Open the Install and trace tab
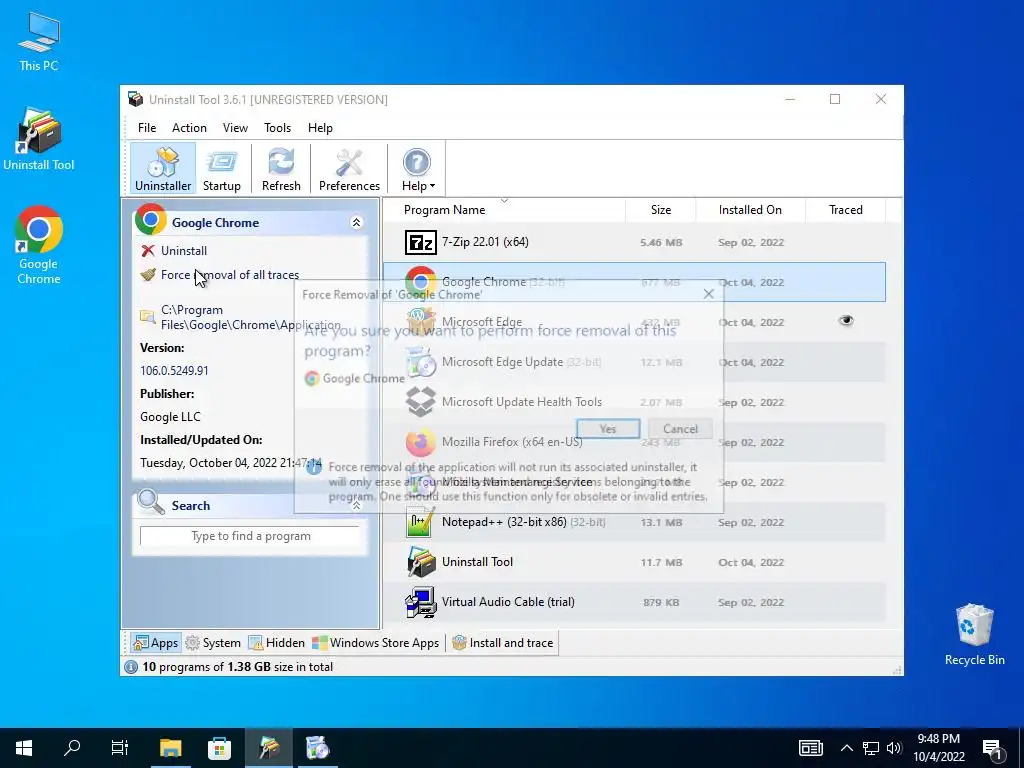 coord(503,643)
